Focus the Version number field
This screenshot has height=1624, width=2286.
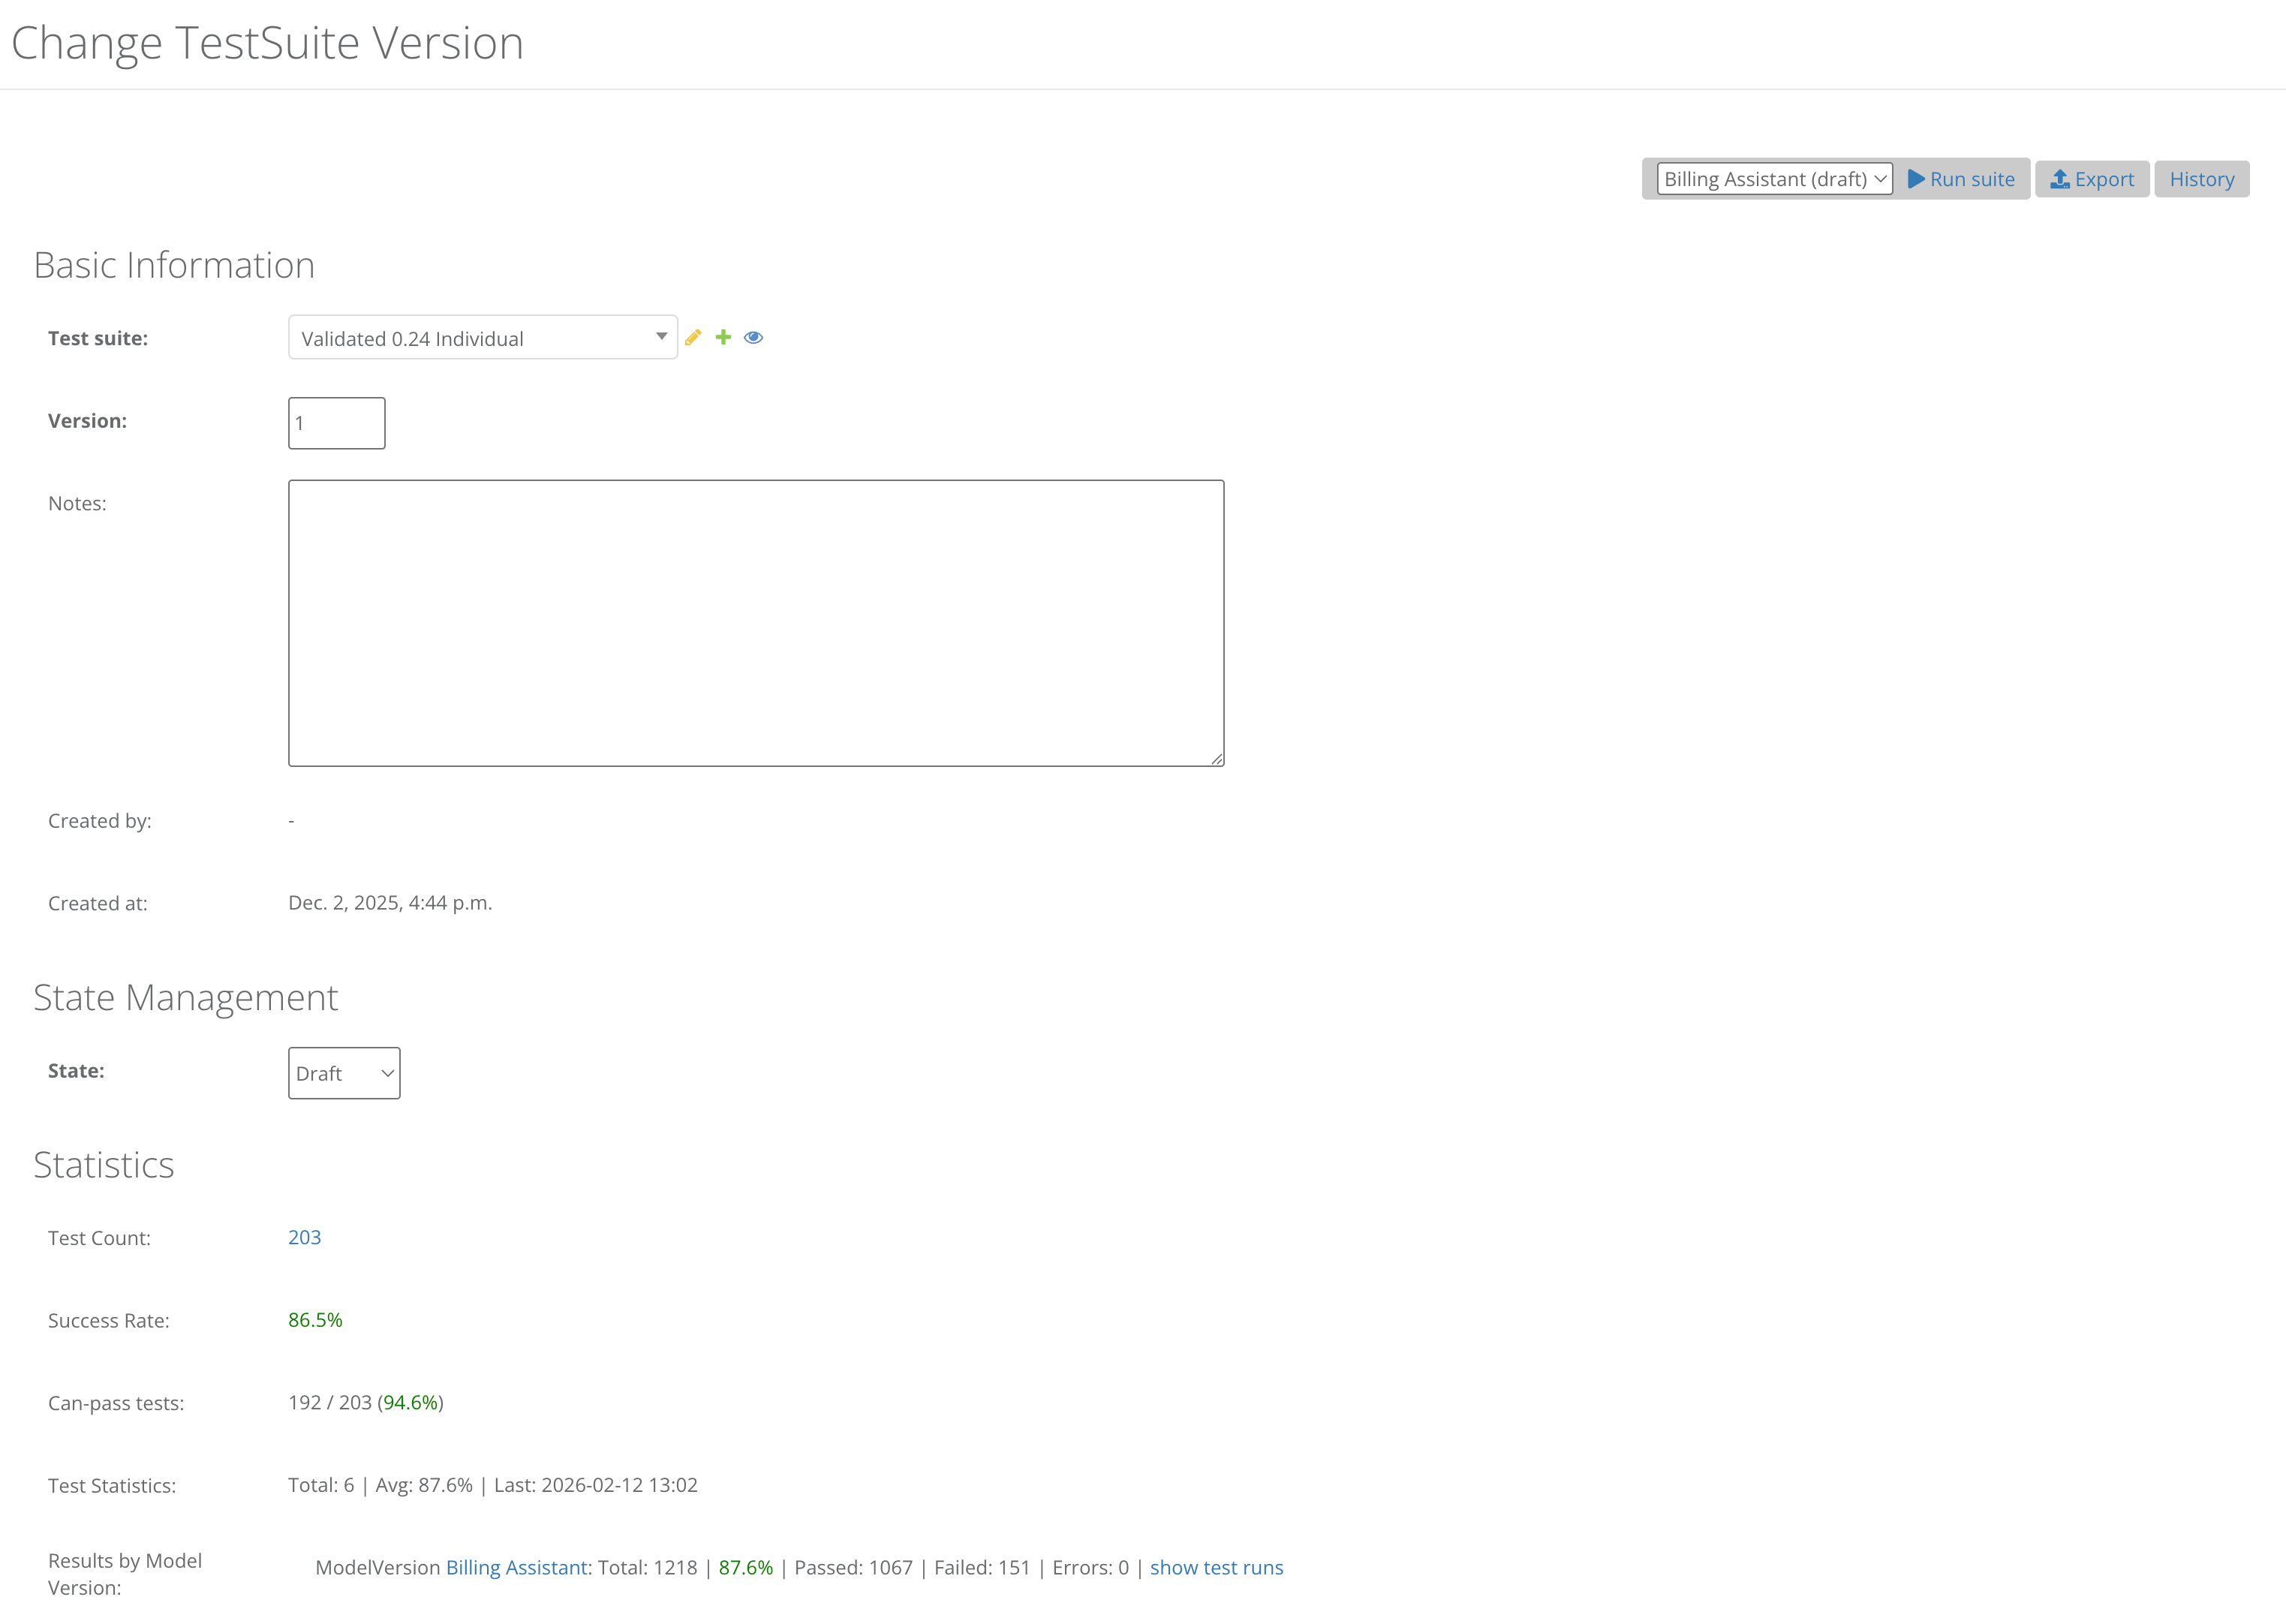click(336, 423)
